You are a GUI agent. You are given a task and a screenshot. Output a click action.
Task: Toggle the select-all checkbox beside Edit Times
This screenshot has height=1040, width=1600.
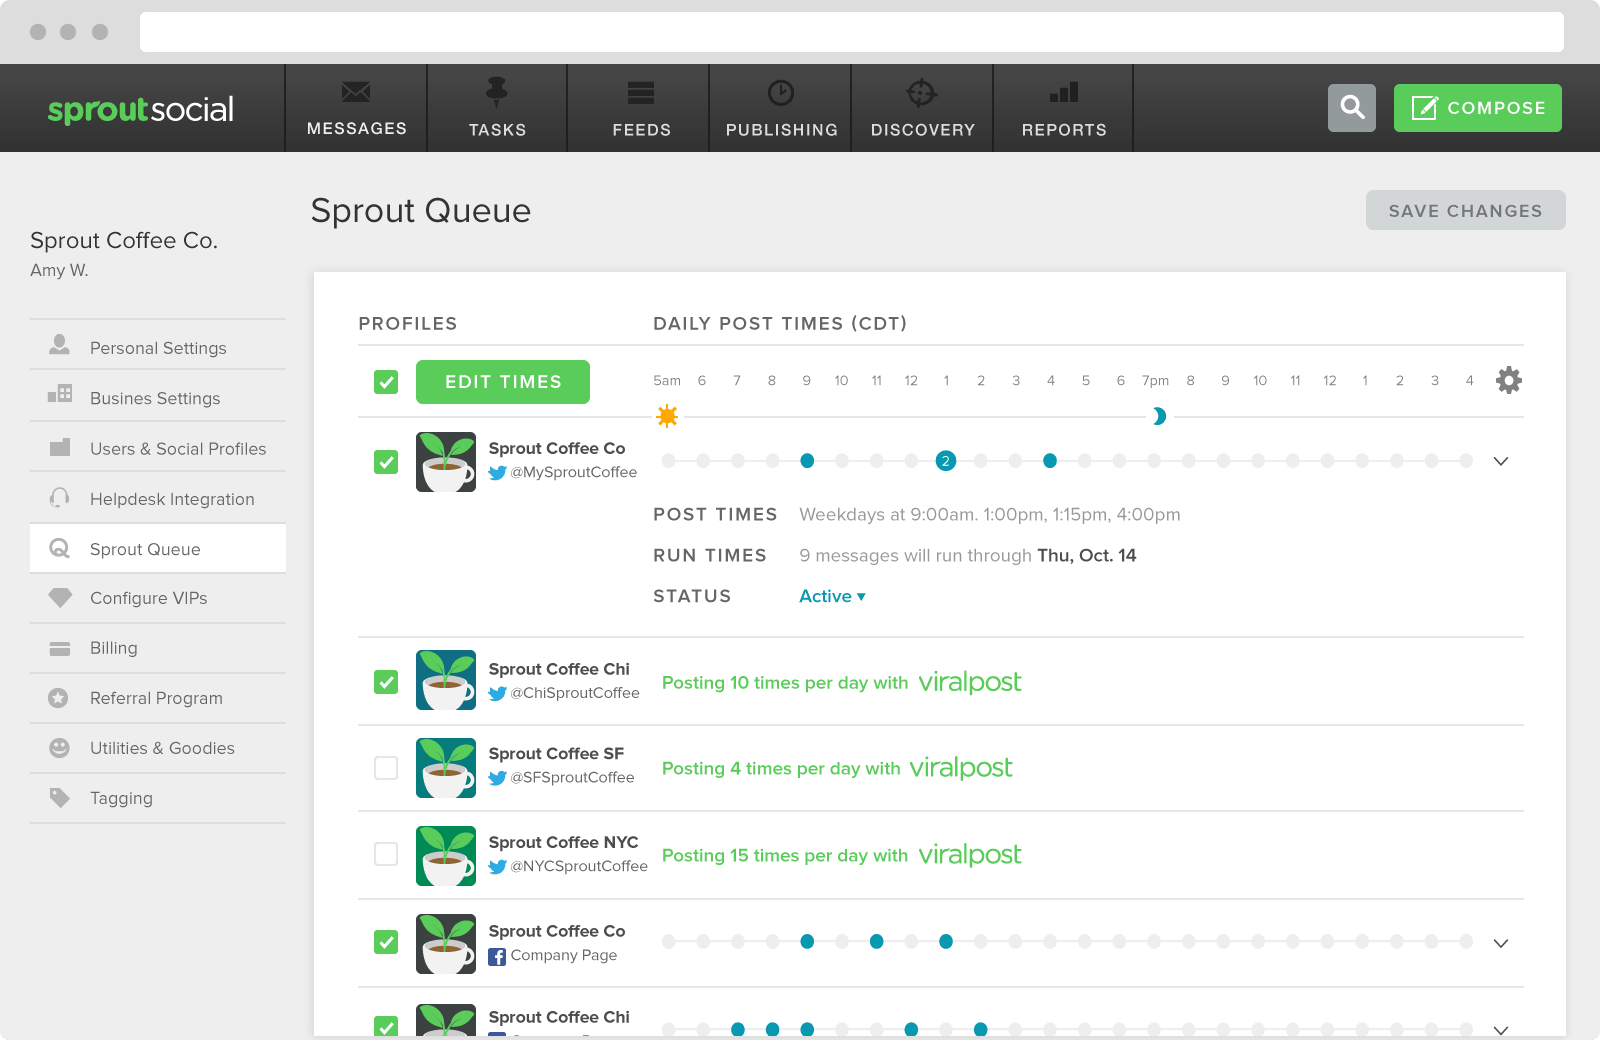click(386, 382)
